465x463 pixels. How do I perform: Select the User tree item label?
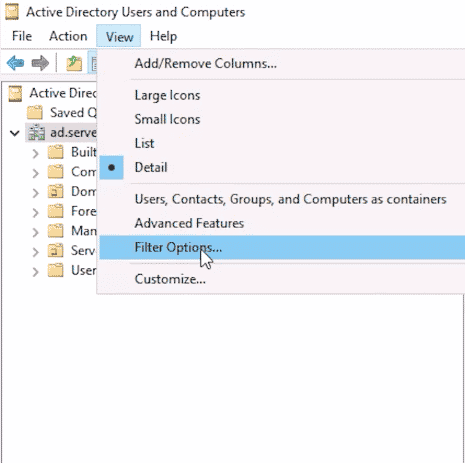84,270
